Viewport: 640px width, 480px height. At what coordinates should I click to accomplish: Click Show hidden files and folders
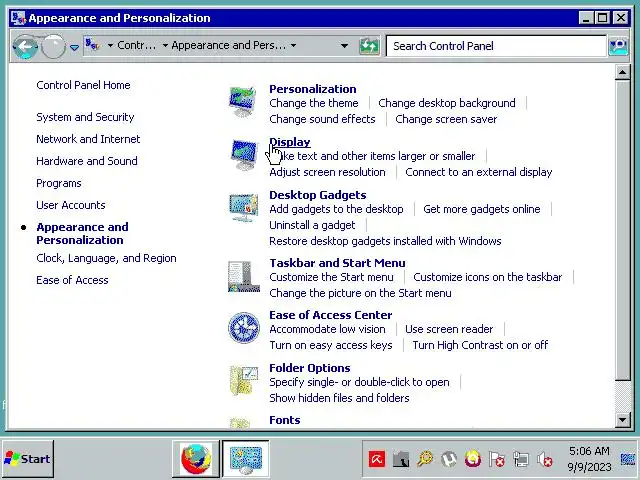[x=339, y=398]
